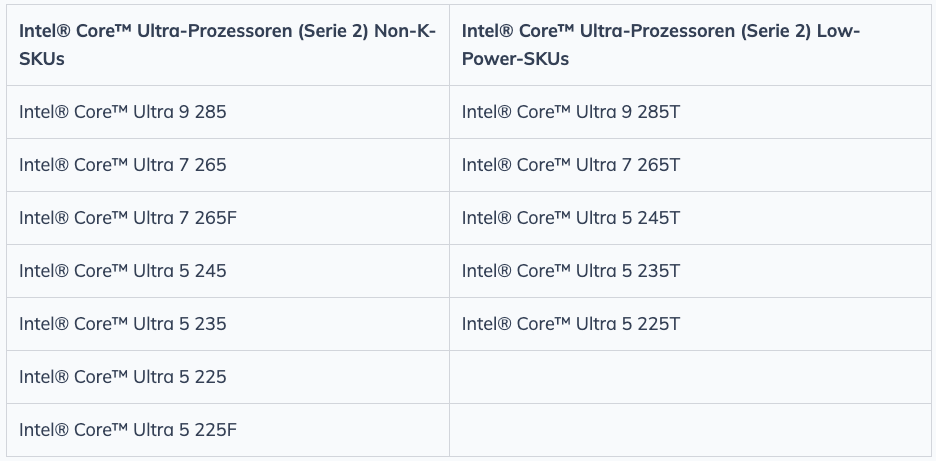
Task: Select the Intel Core Ultra 5 235 cell
Action: click(227, 324)
